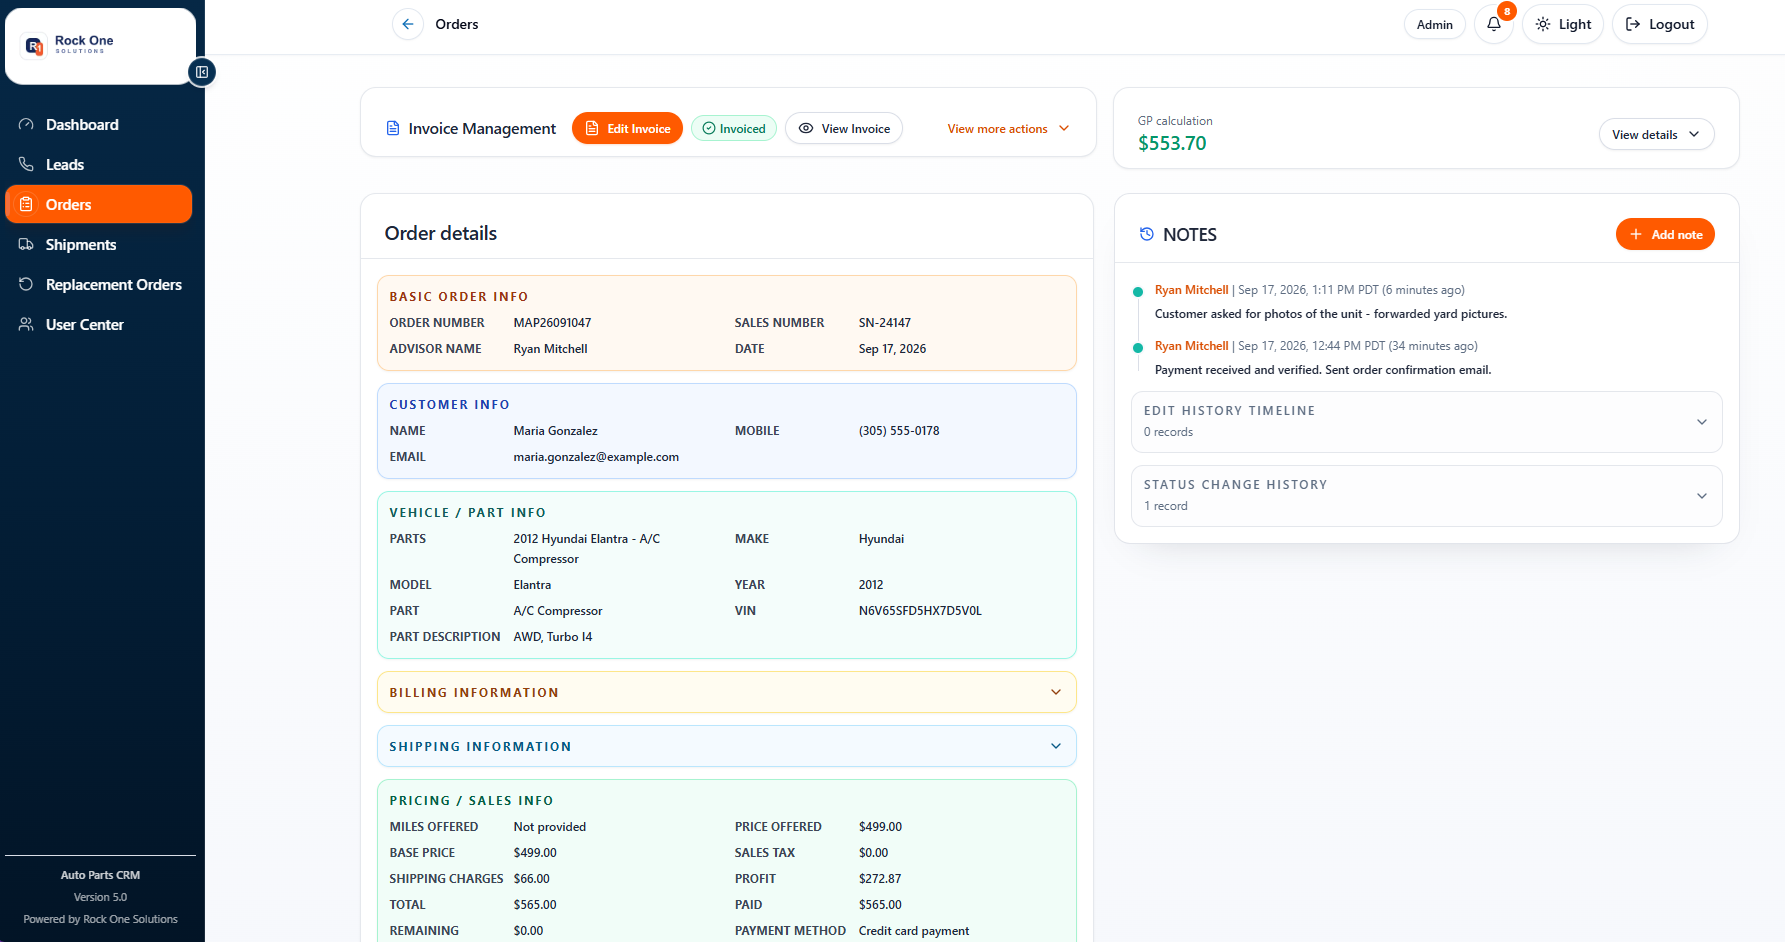Open Shipments page
This screenshot has width=1785, height=942.
(98, 245)
